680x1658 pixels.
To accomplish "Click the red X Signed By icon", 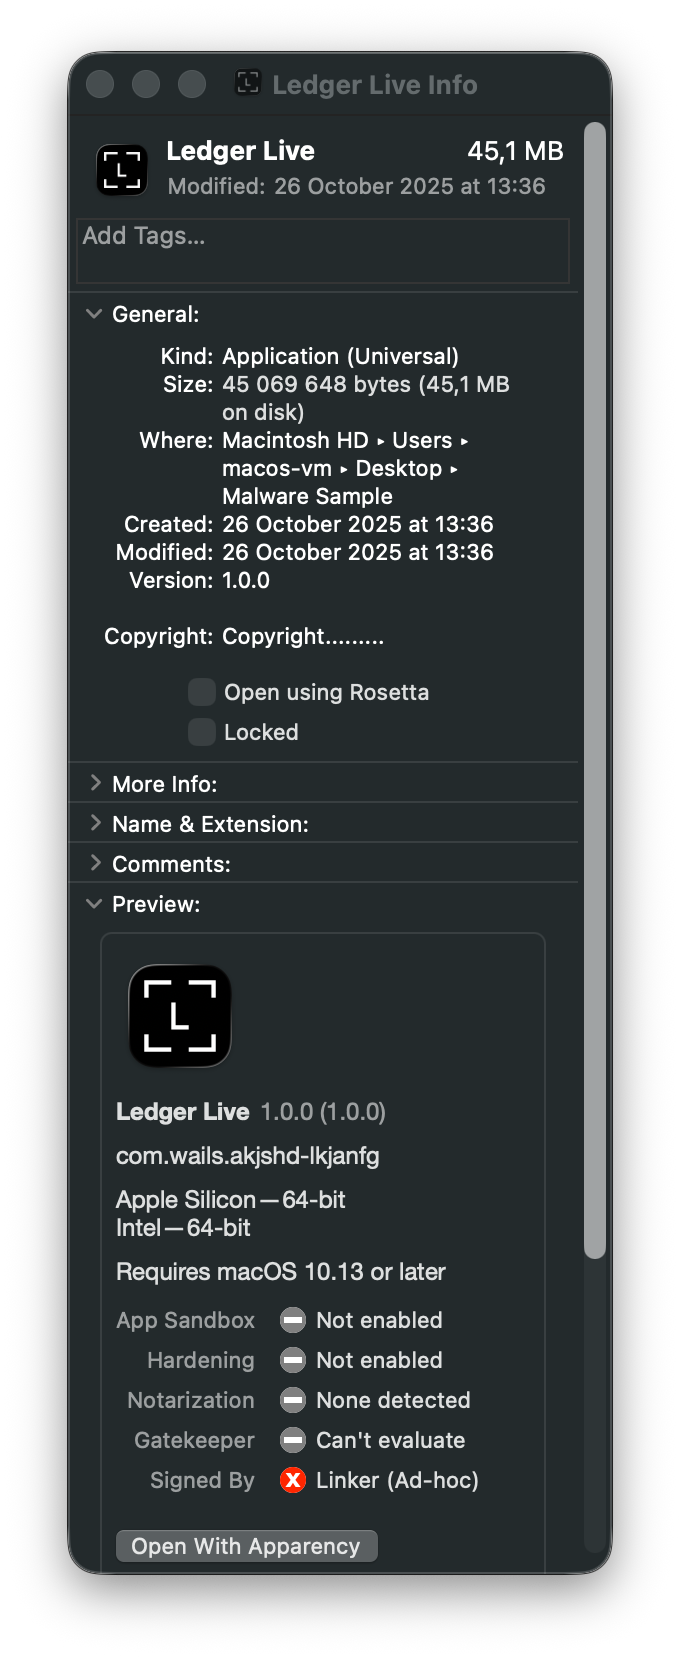I will pyautogui.click(x=292, y=1480).
